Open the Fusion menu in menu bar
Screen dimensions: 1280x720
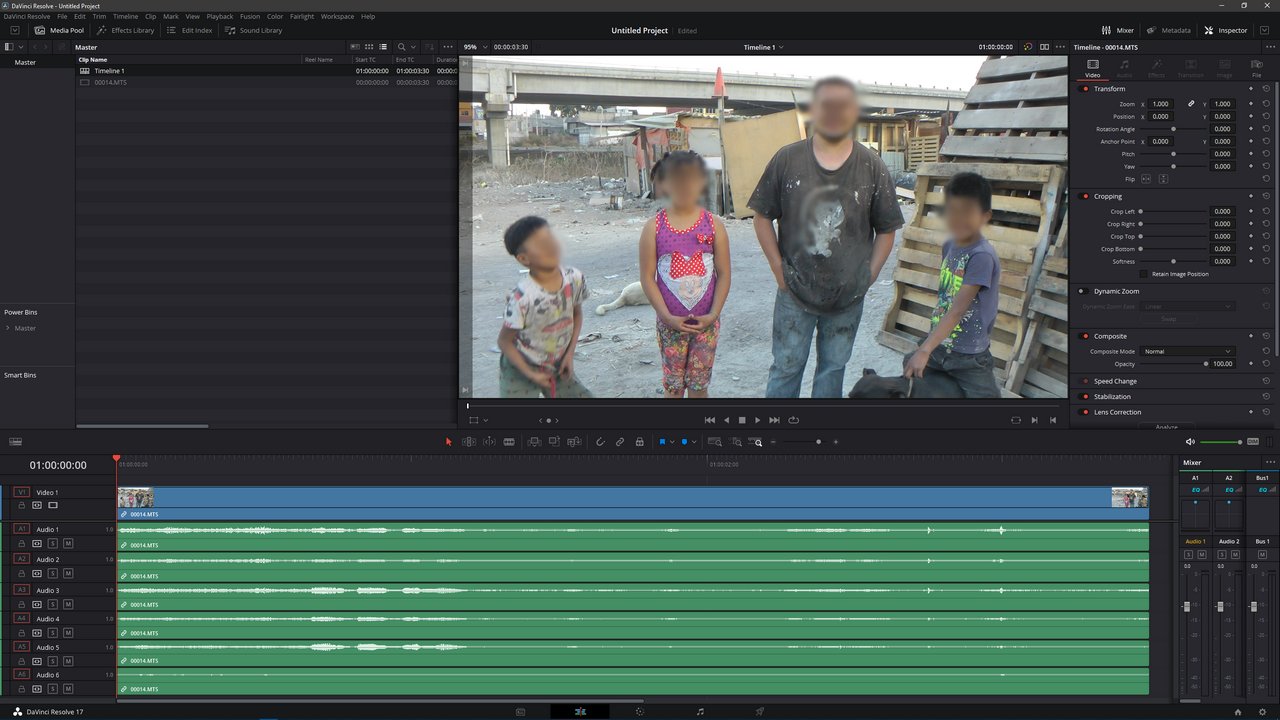(250, 17)
